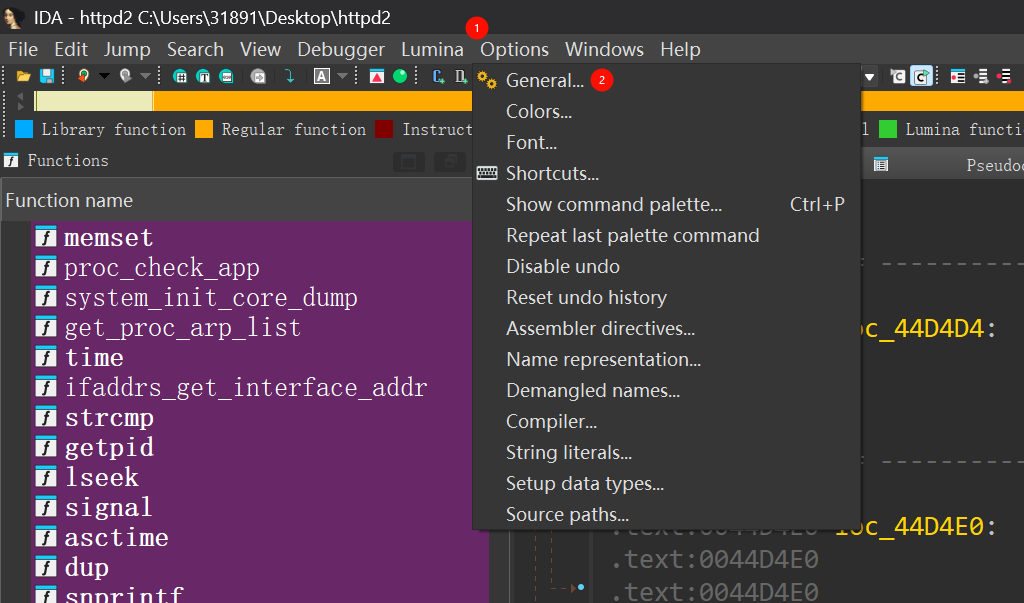Open the jump back history dropdown arrow

(104, 76)
